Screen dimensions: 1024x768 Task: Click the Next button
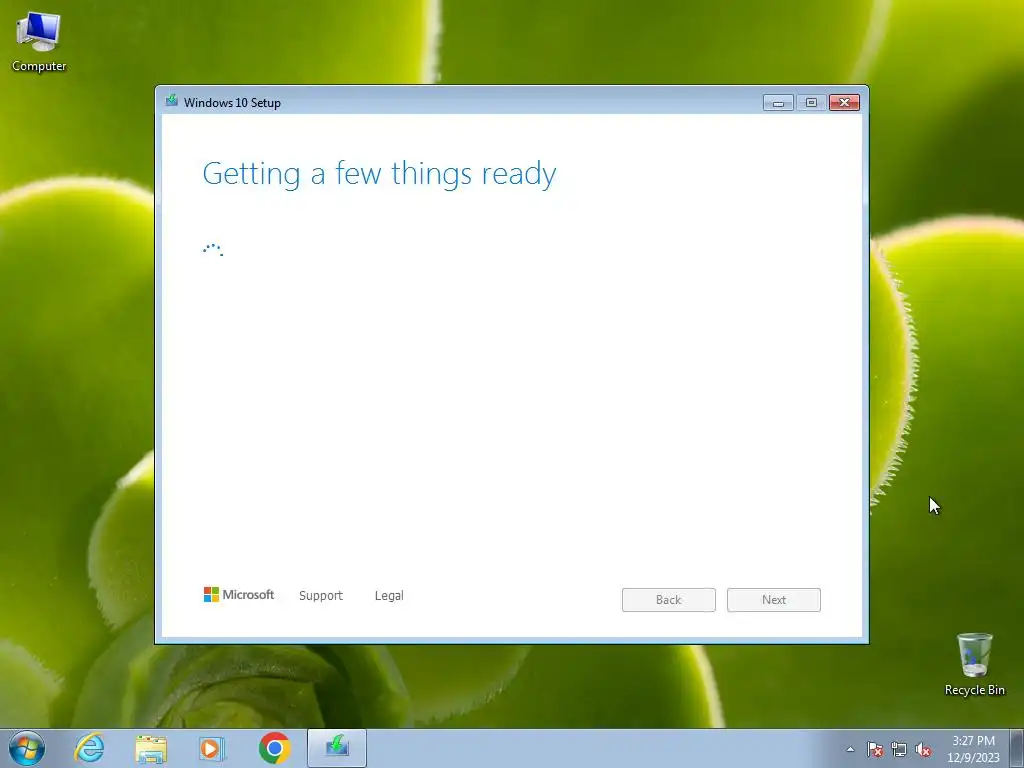pos(774,600)
